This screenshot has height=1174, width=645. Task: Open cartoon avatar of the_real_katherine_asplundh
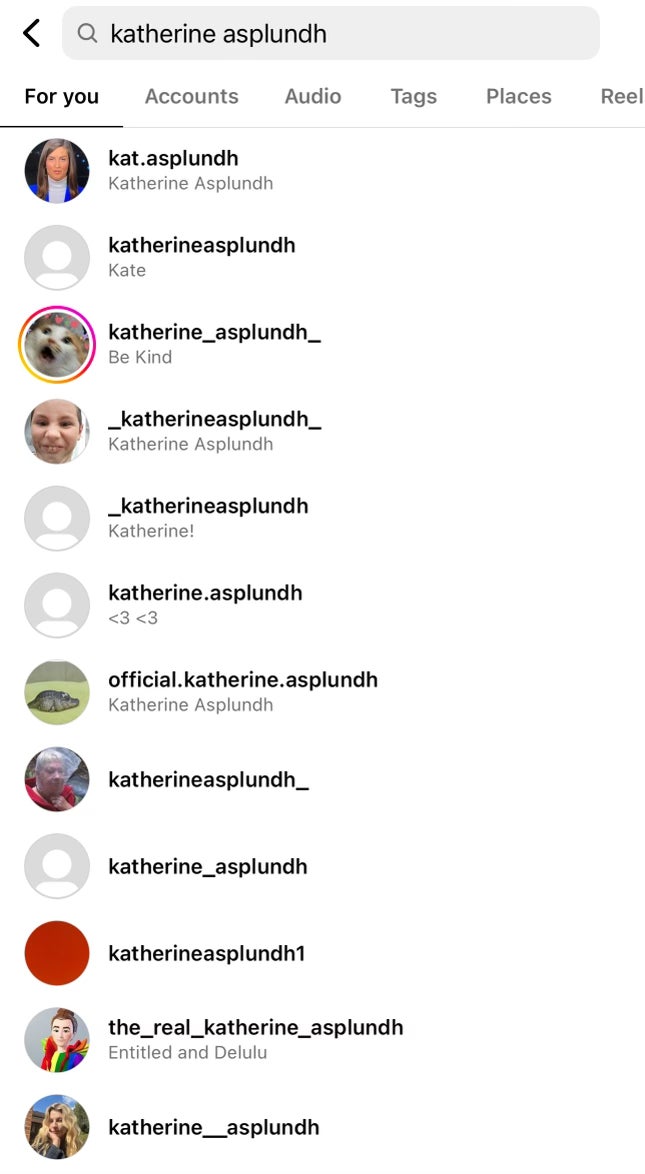[57, 1039]
